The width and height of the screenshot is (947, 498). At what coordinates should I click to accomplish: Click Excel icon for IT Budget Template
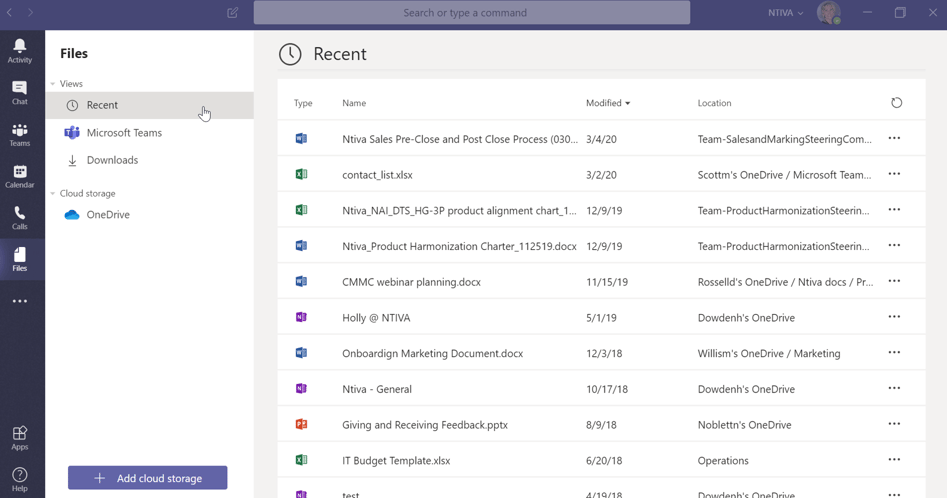point(301,460)
